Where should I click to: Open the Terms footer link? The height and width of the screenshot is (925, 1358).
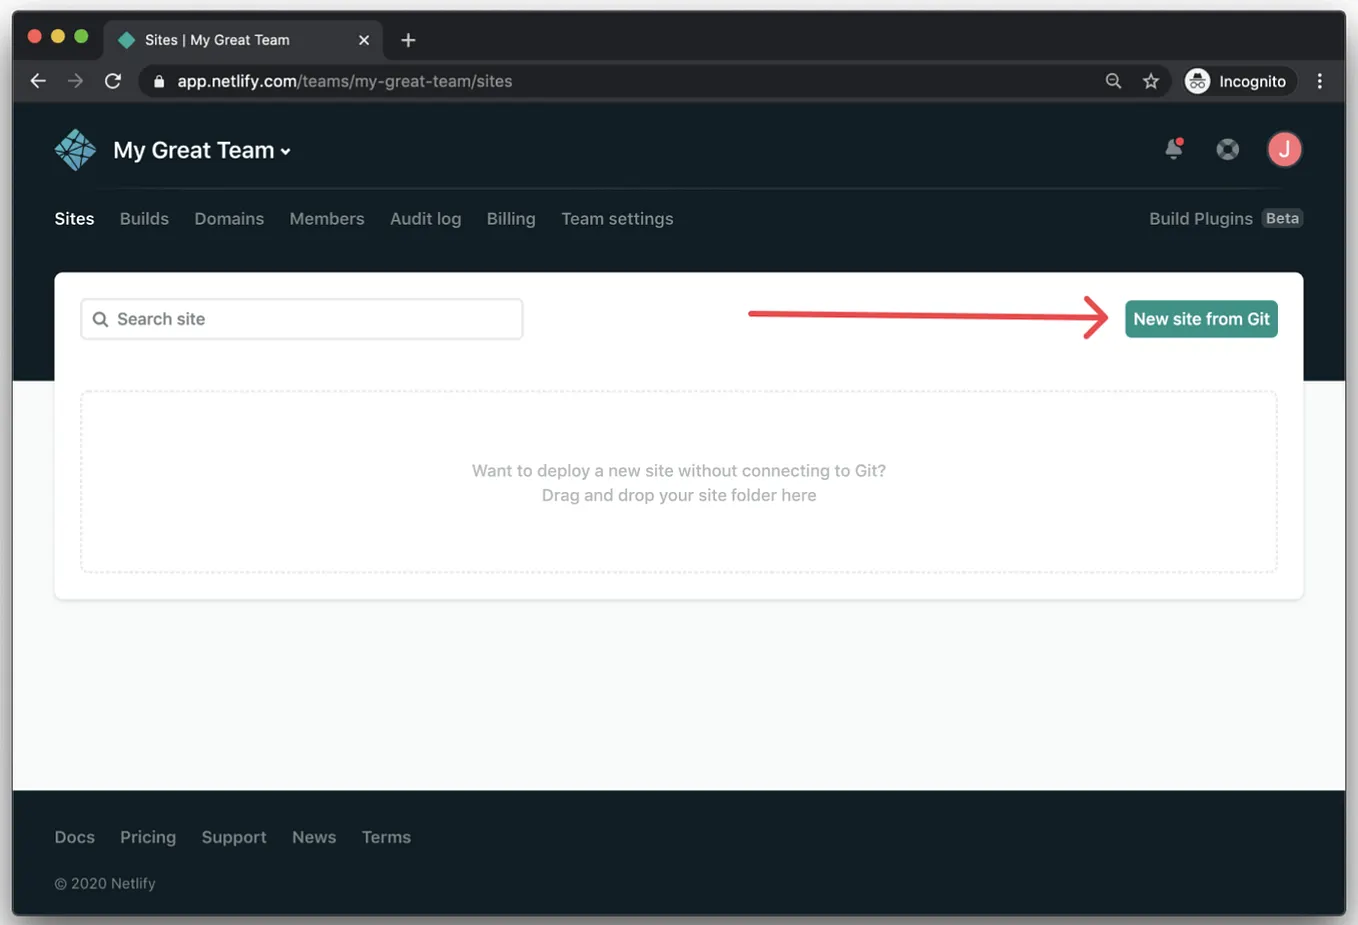pyautogui.click(x=386, y=837)
